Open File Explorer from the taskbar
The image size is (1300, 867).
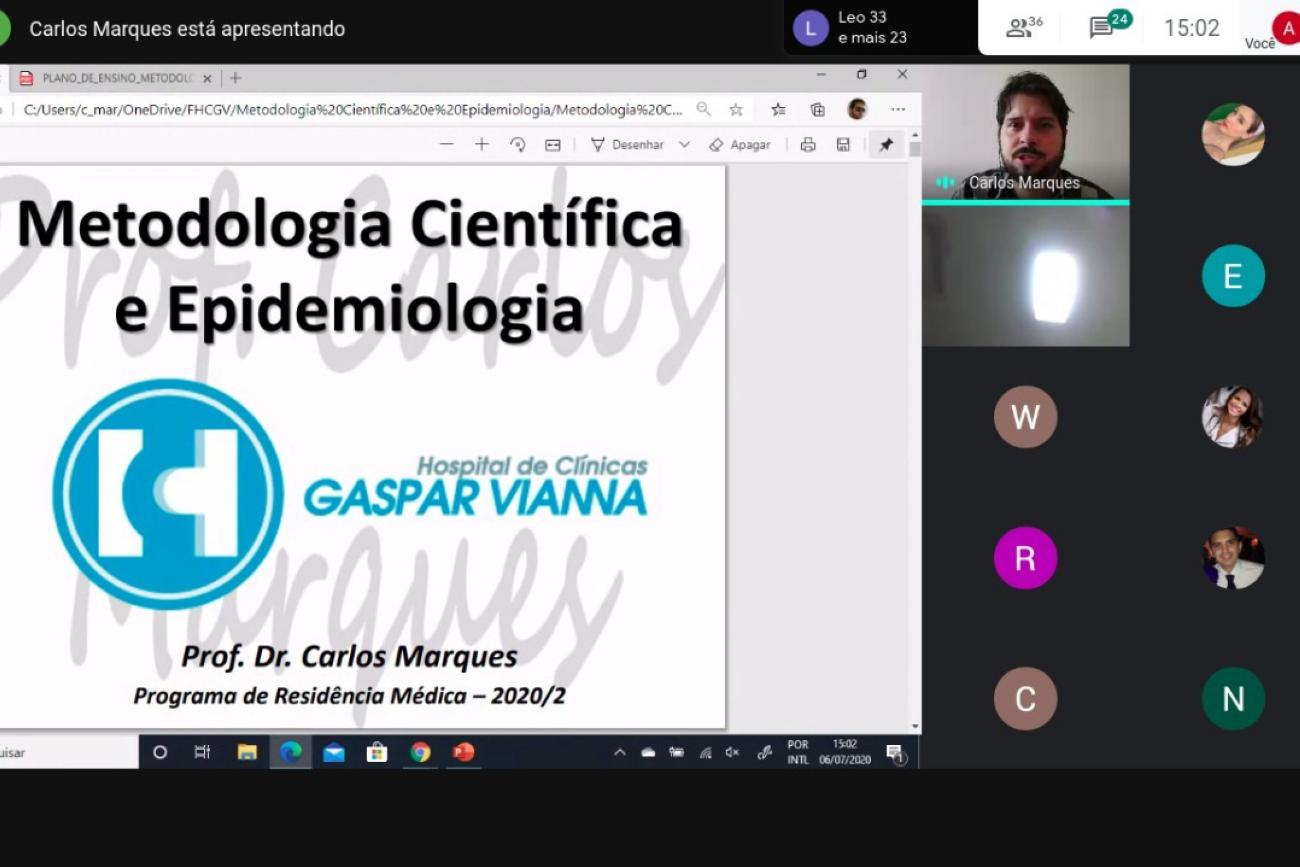247,752
